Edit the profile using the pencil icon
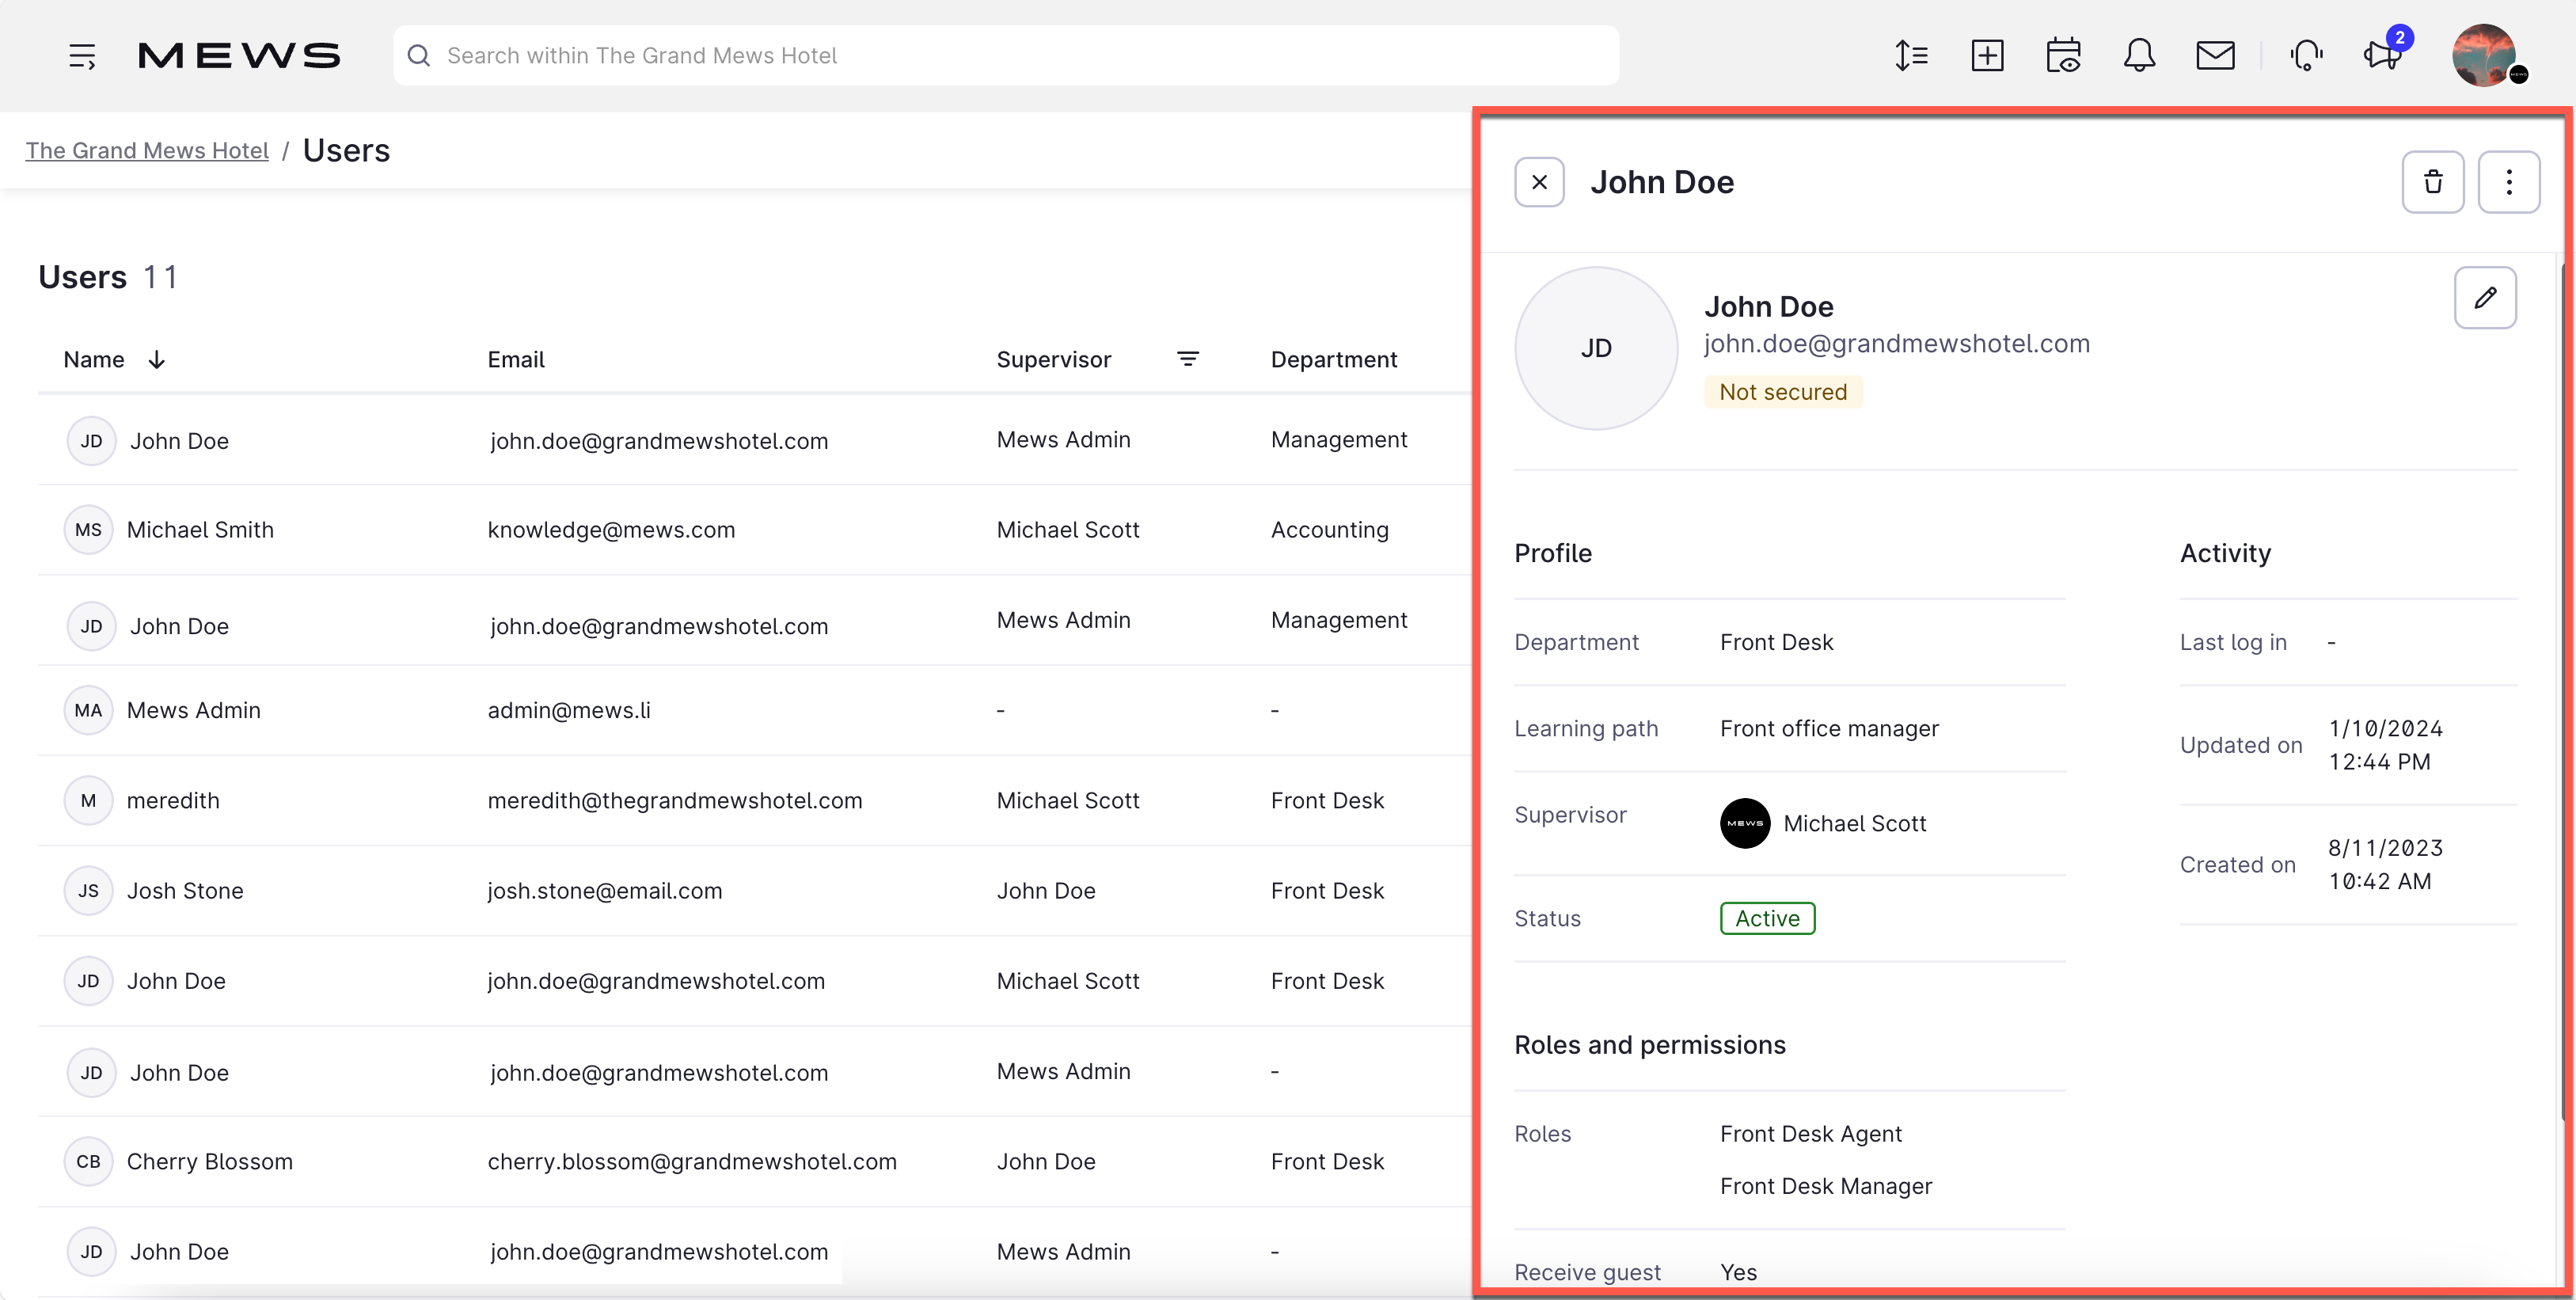Image resolution: width=2576 pixels, height=1300 pixels. 2486,297
